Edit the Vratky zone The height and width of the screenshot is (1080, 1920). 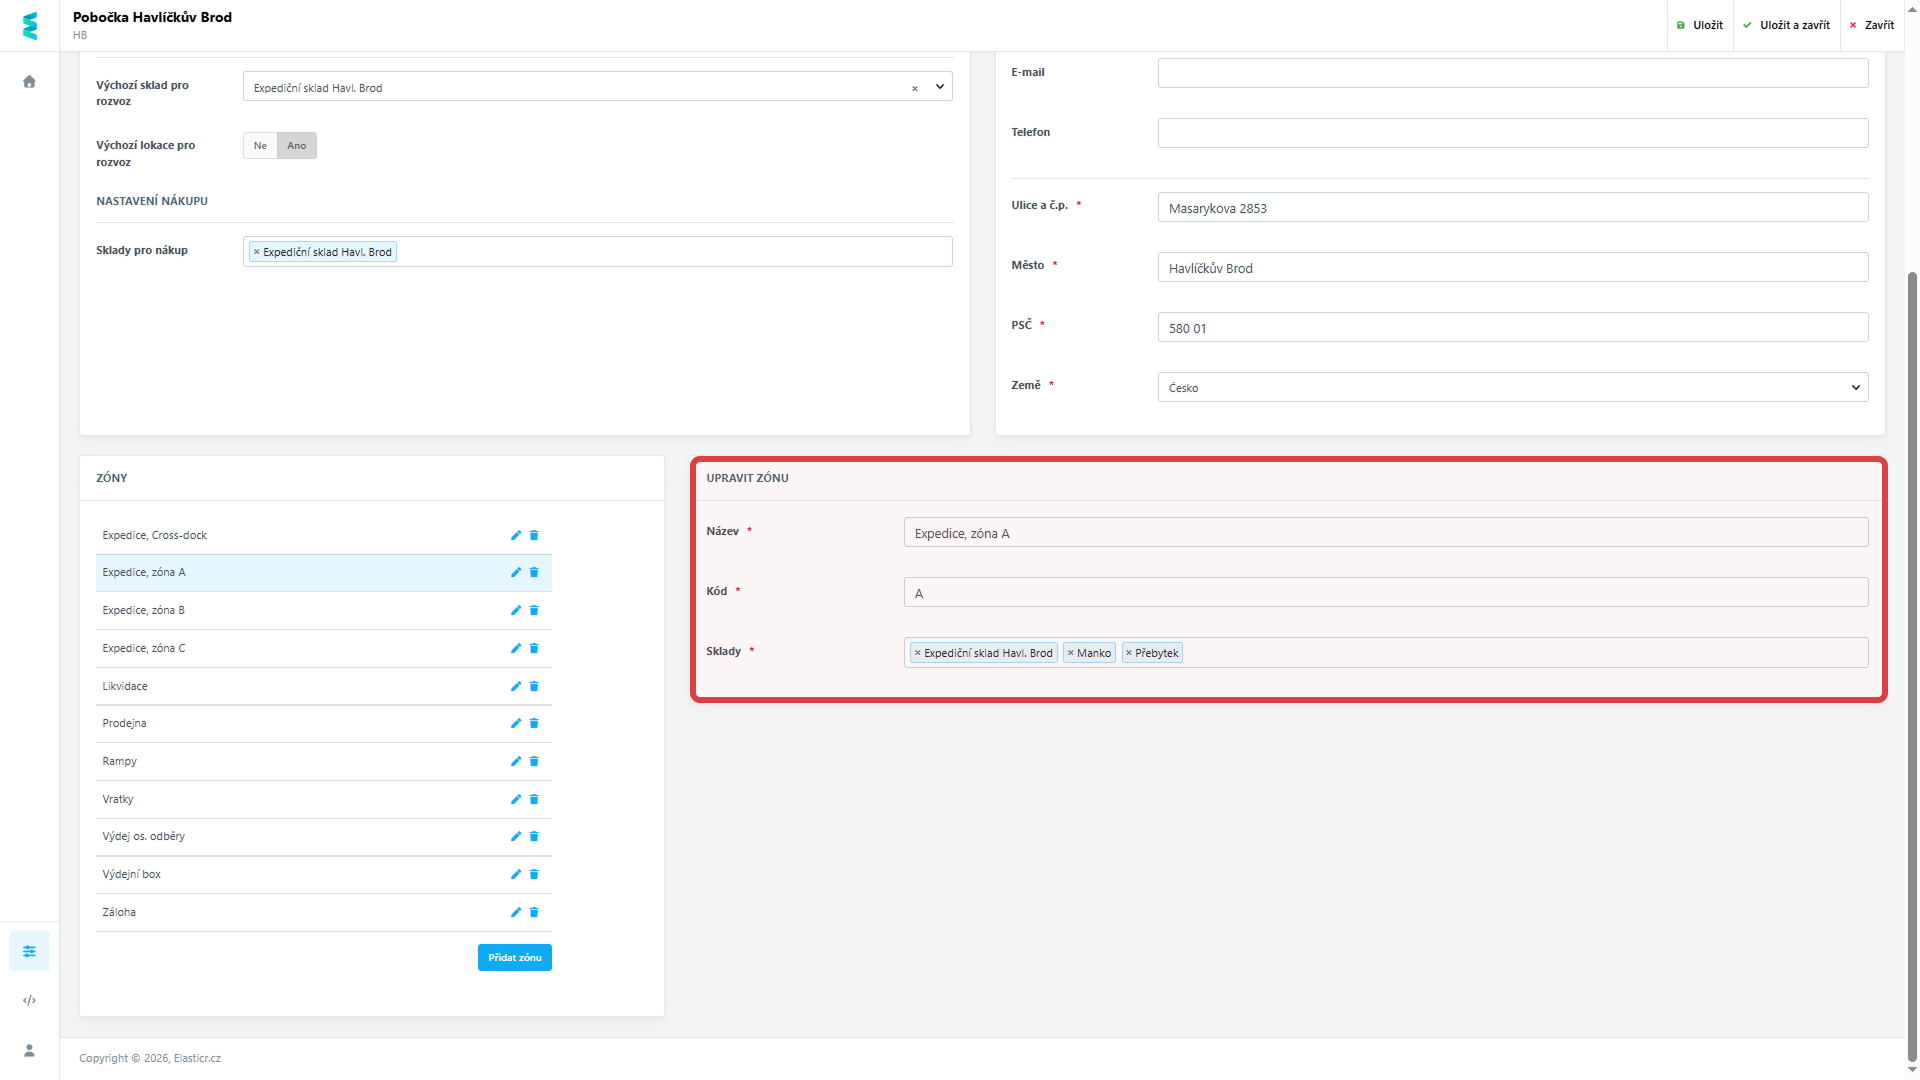[x=516, y=799]
